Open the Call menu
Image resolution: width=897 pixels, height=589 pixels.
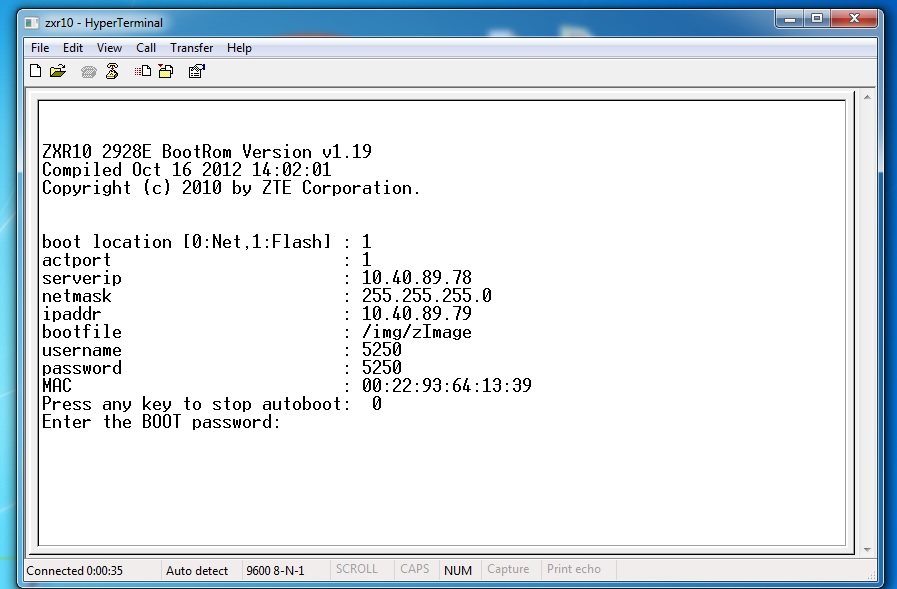146,48
